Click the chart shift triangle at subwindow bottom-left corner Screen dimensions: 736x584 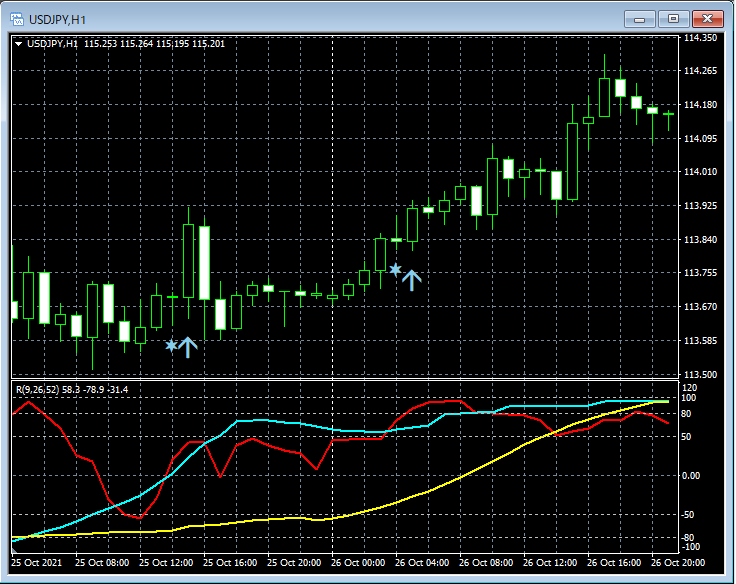pyautogui.click(x=14, y=550)
